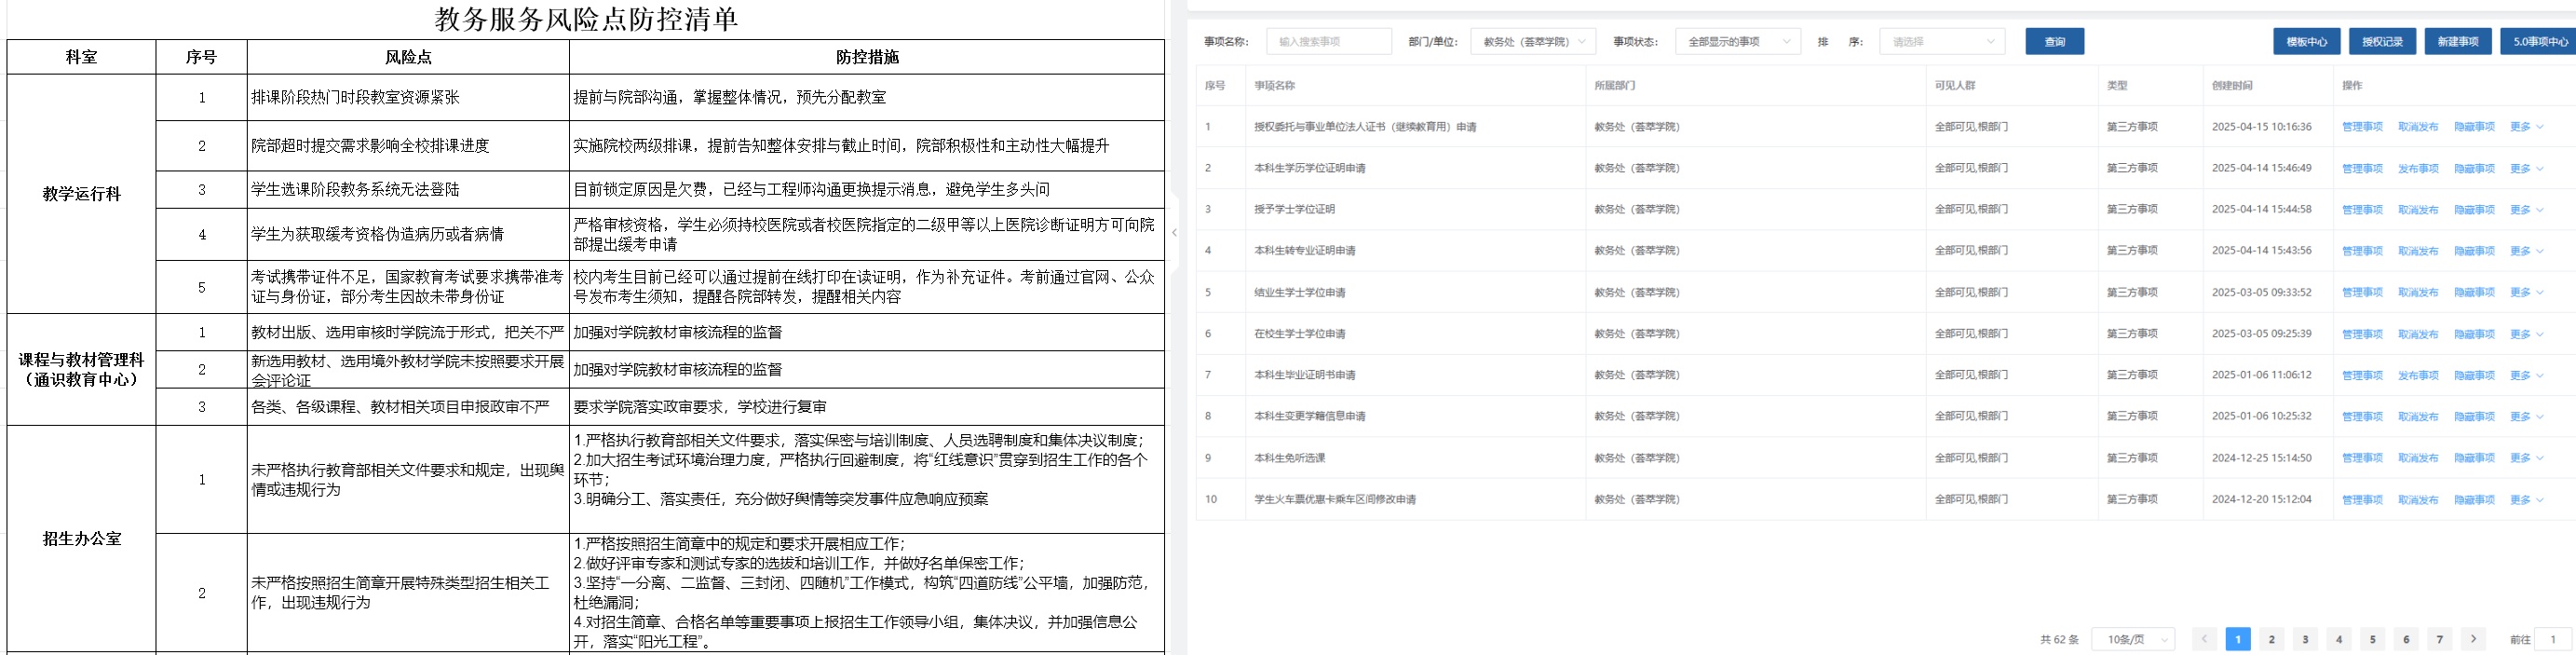The width and height of the screenshot is (2576, 655).
Task: Click 管理事项 for 本科生学历学位证明申请
Action: tap(2362, 169)
